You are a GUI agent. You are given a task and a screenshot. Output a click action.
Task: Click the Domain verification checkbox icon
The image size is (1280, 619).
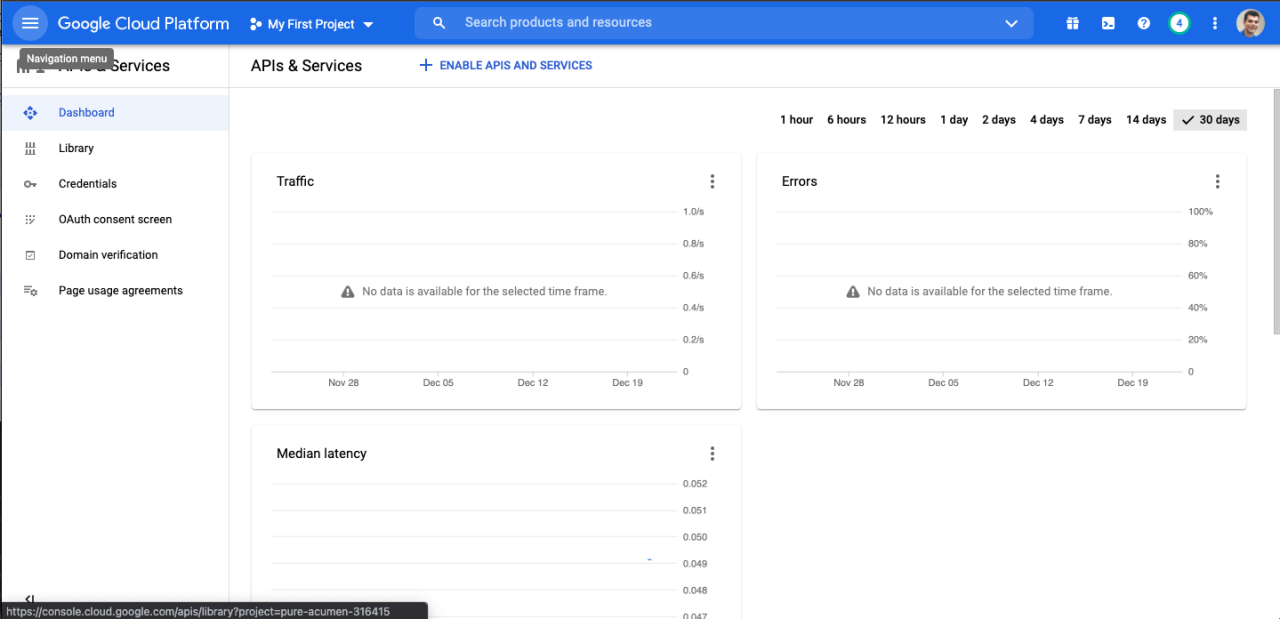[x=30, y=255]
